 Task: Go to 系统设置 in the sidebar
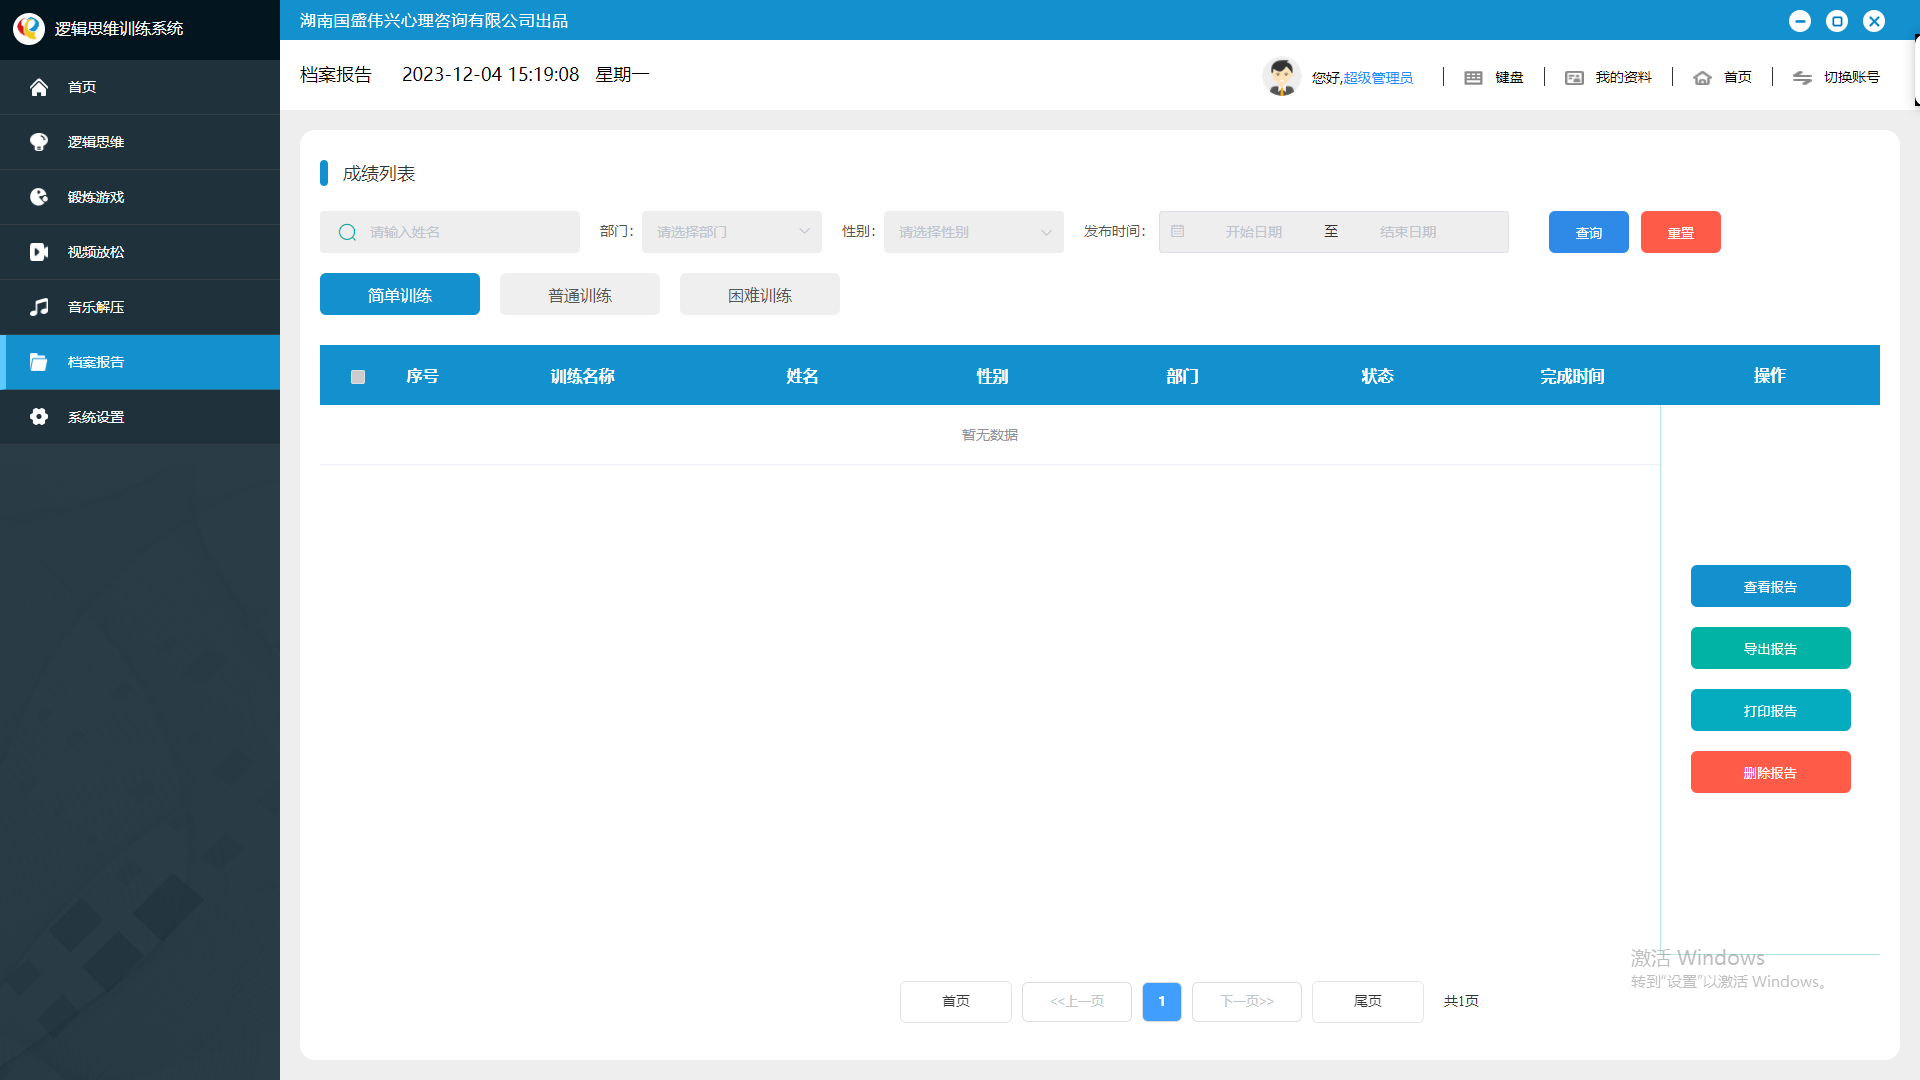click(95, 416)
